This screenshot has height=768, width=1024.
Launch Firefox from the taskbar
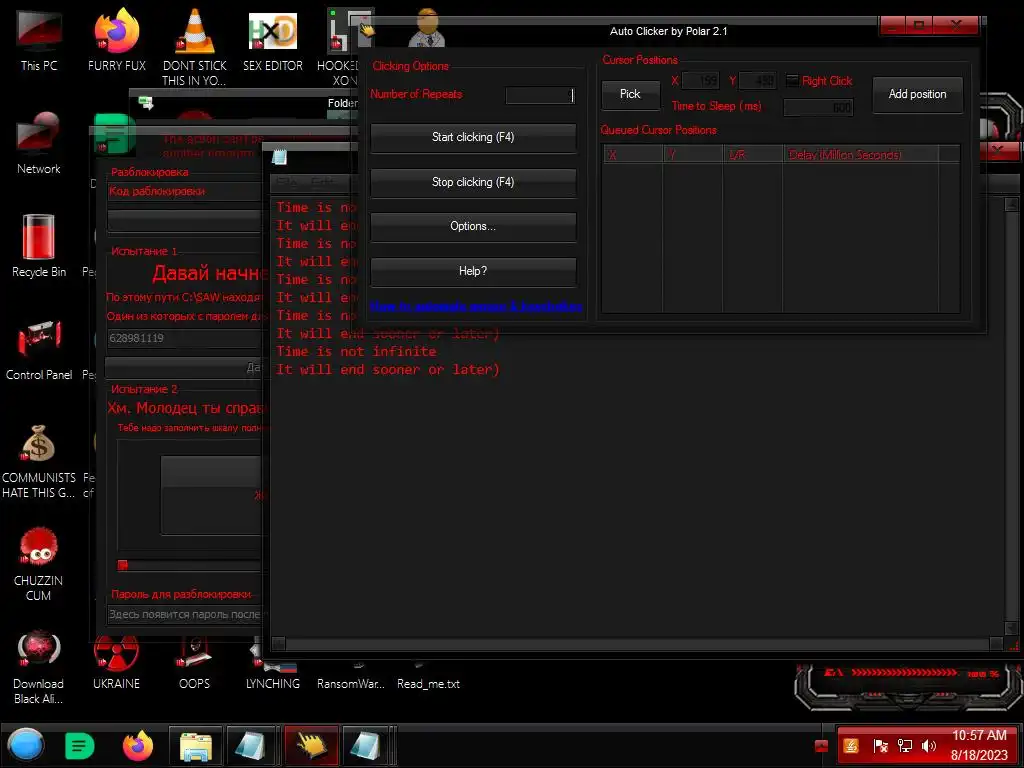tap(138, 746)
